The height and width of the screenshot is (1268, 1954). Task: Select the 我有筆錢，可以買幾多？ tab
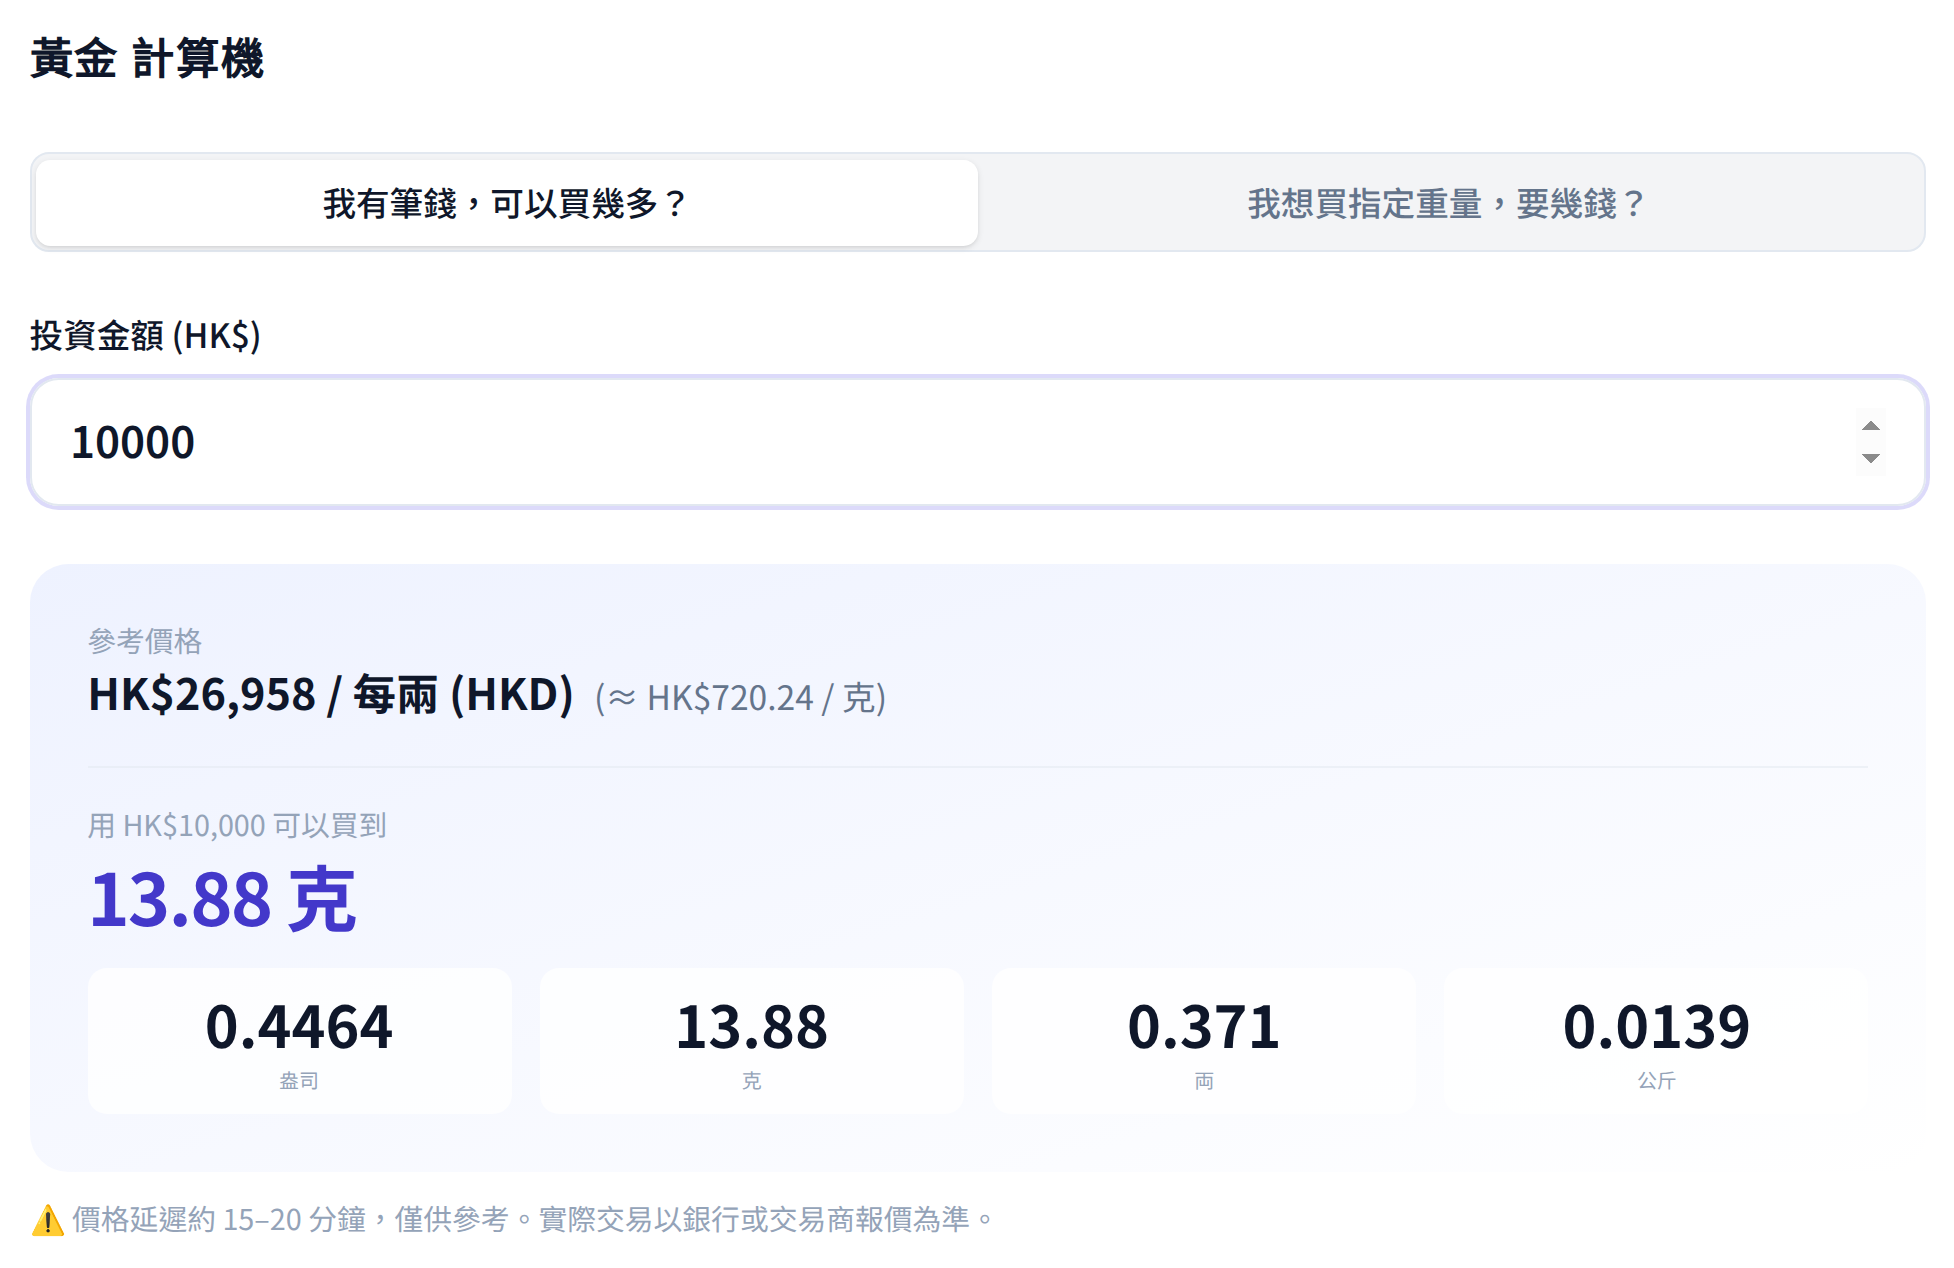click(506, 203)
